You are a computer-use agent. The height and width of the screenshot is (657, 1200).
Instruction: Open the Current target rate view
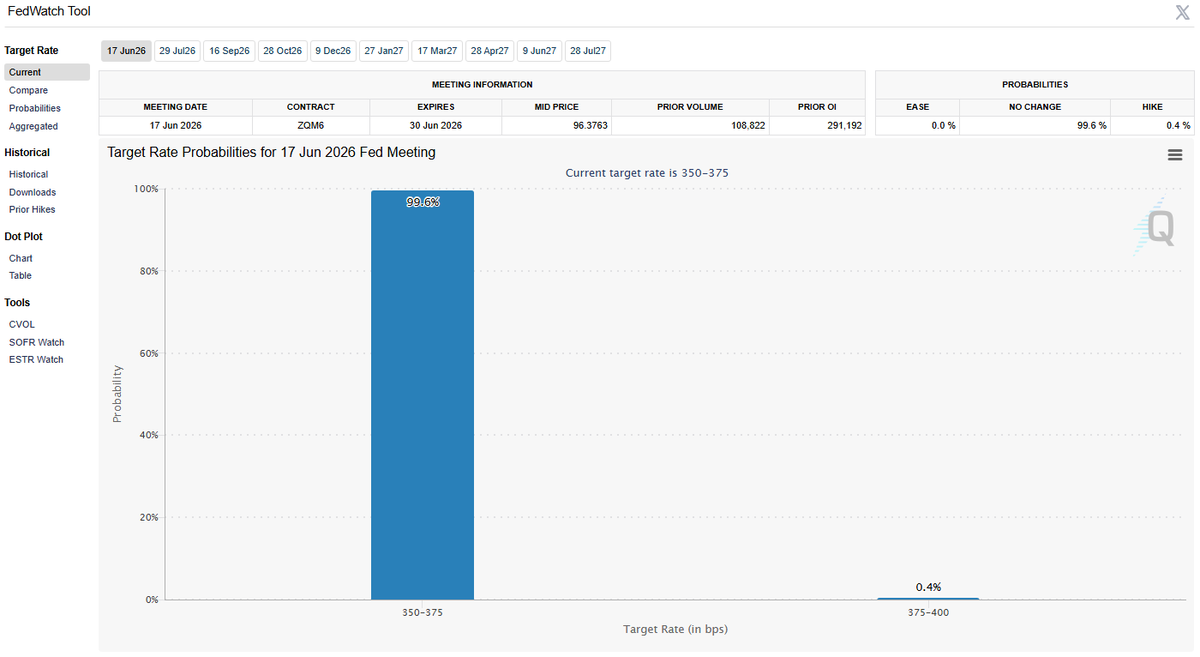[46, 72]
